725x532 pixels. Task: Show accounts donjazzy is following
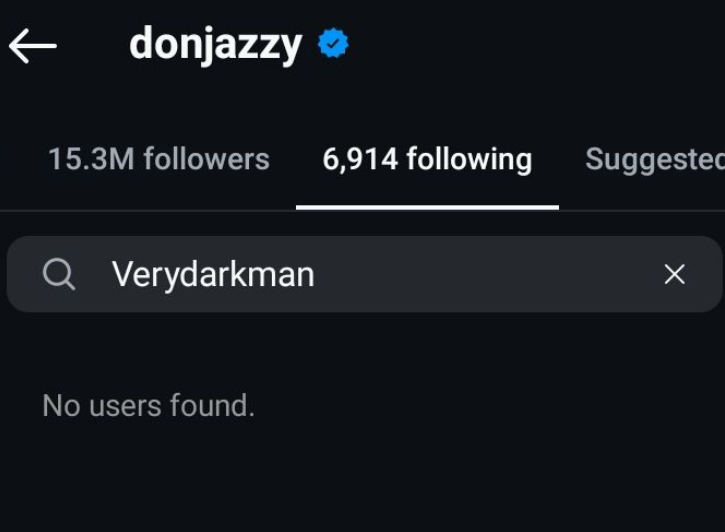pos(427,159)
